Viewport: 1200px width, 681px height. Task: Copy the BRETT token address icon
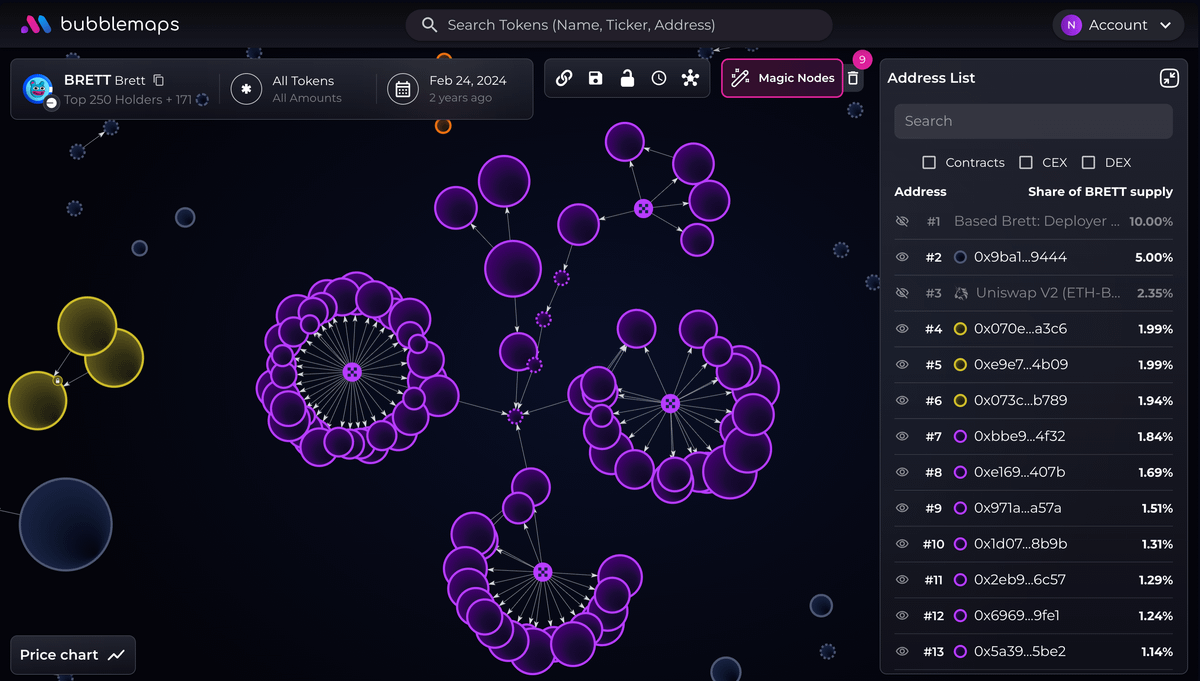(x=158, y=80)
